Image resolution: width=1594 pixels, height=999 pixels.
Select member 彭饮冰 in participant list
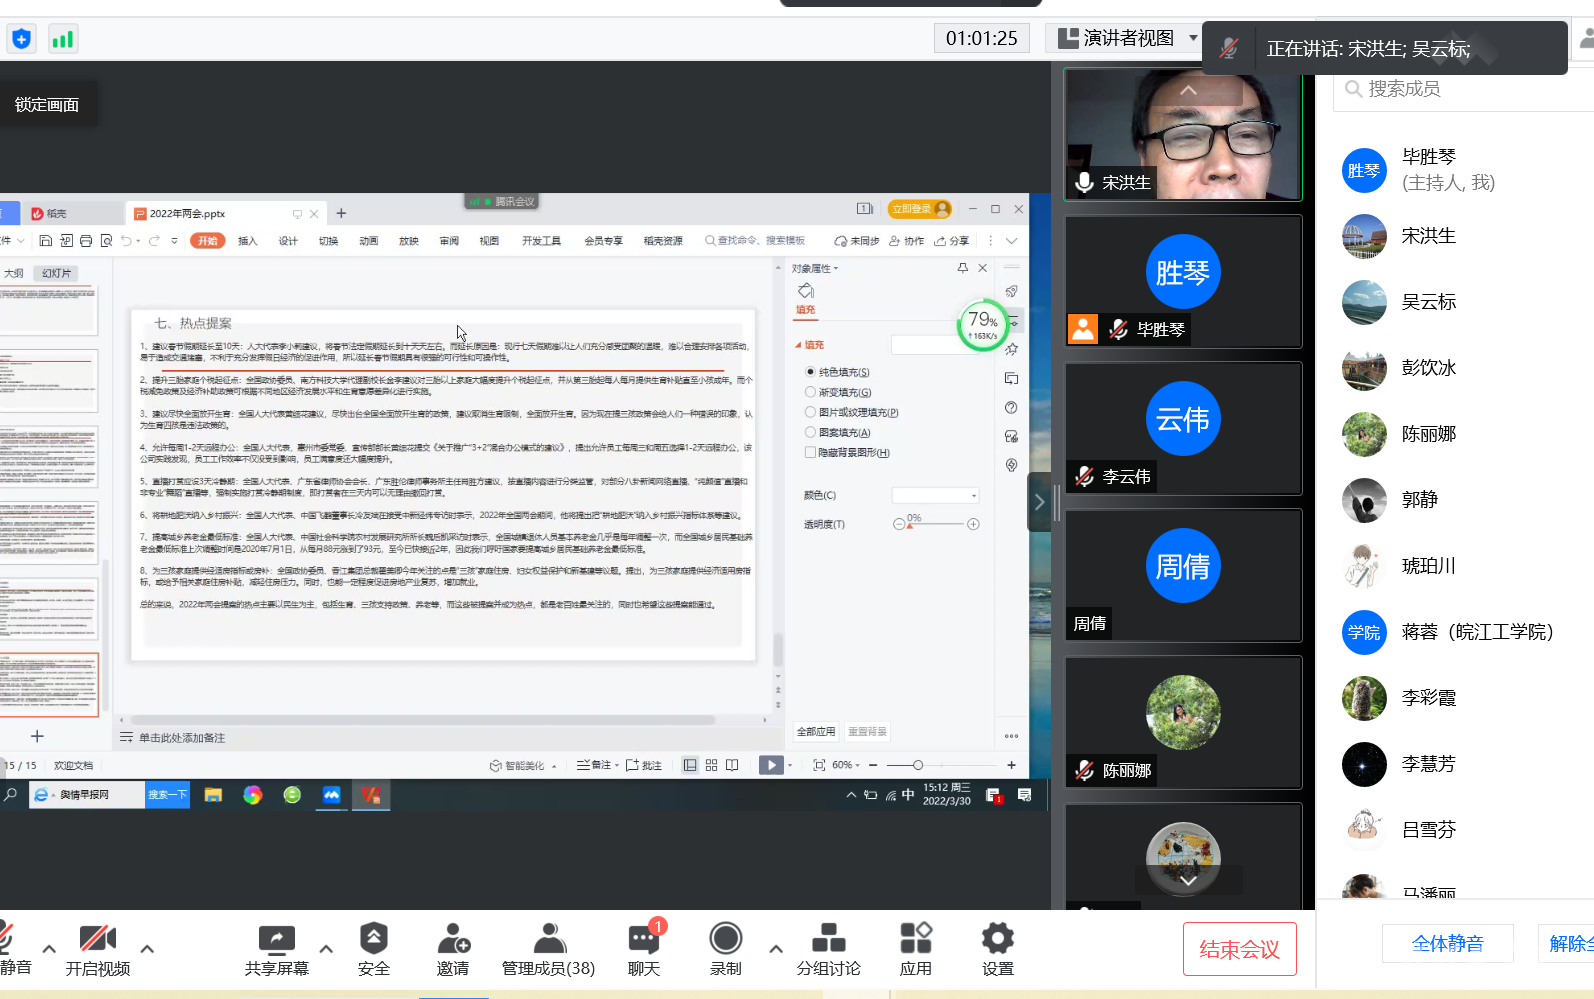(x=1428, y=368)
